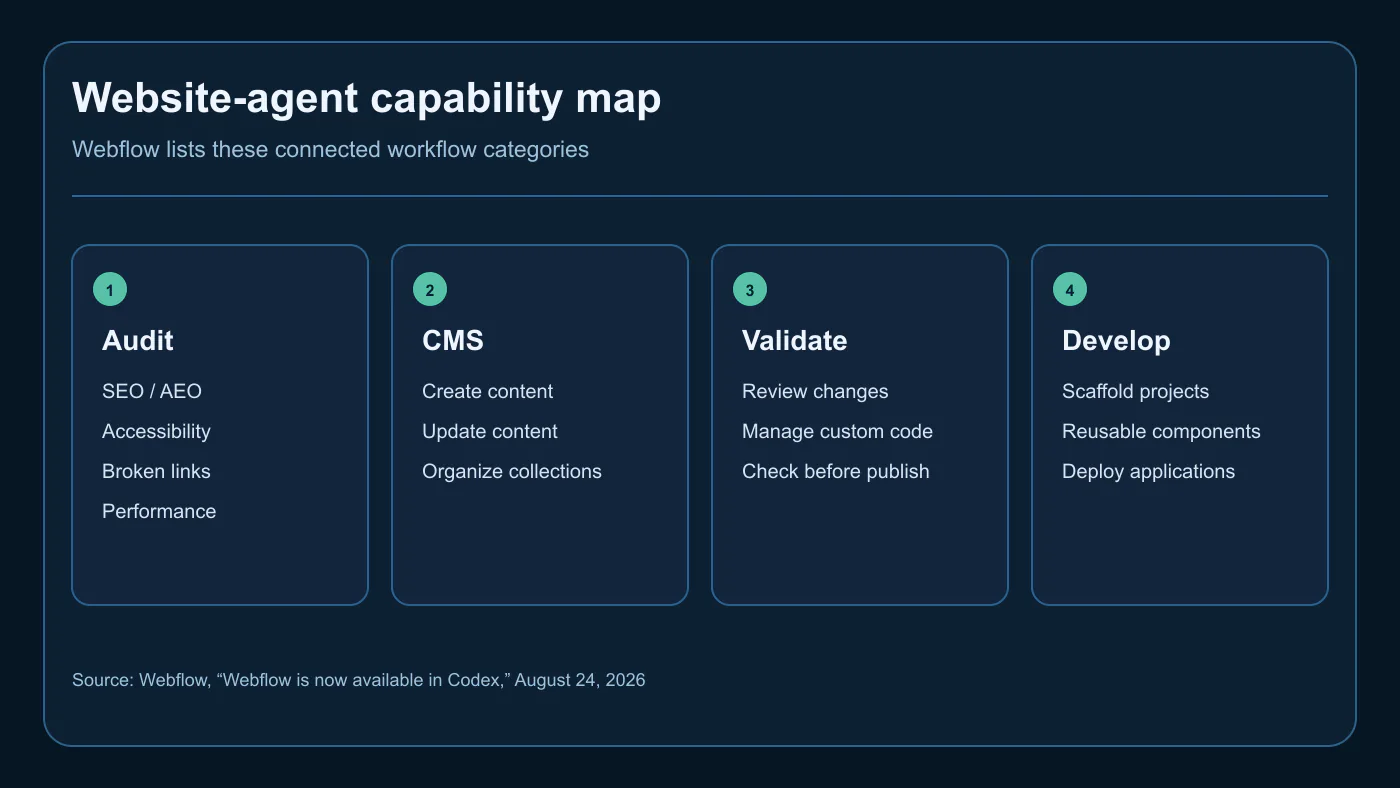1400x788 pixels.
Task: Click the 'Reusable components' item
Action: tap(1162, 432)
